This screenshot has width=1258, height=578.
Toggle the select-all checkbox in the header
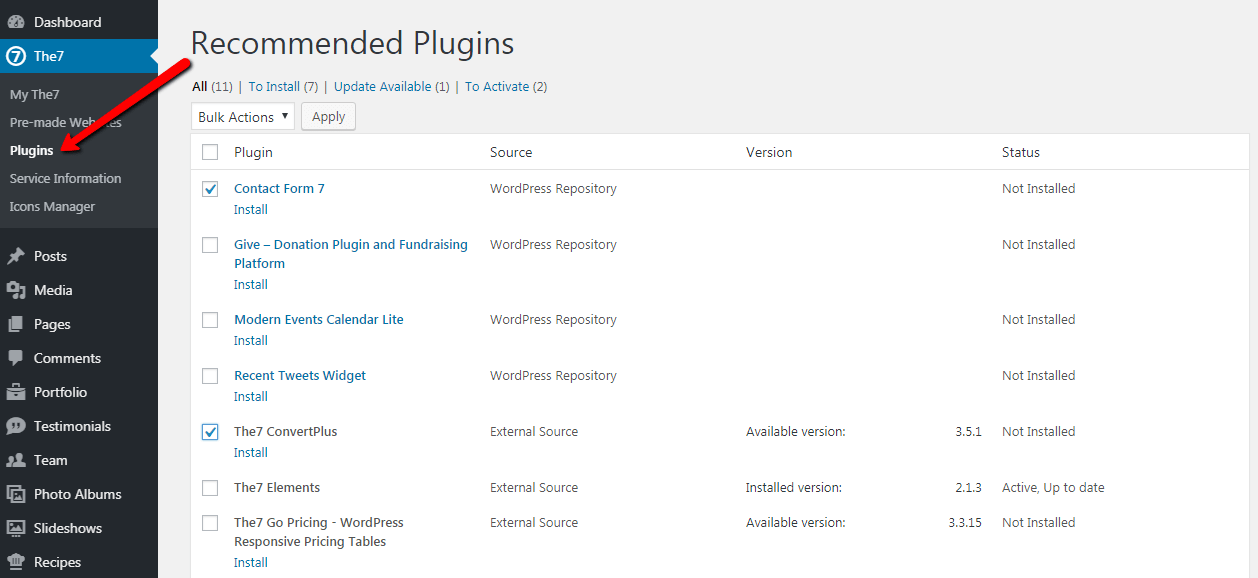click(x=209, y=151)
